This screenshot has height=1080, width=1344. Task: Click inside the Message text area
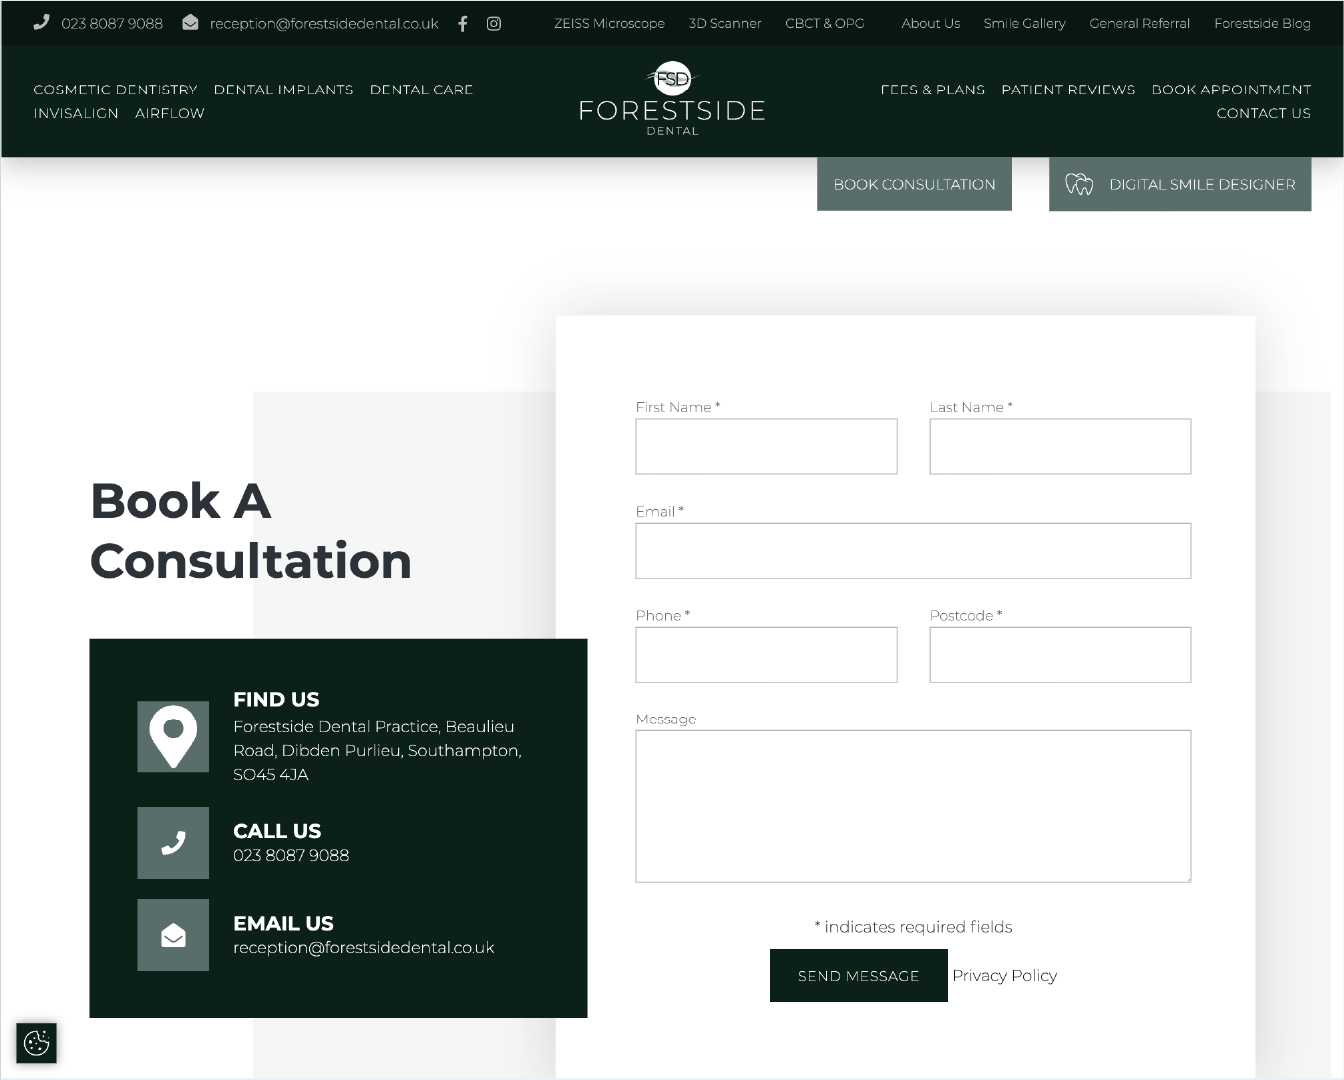(x=913, y=806)
